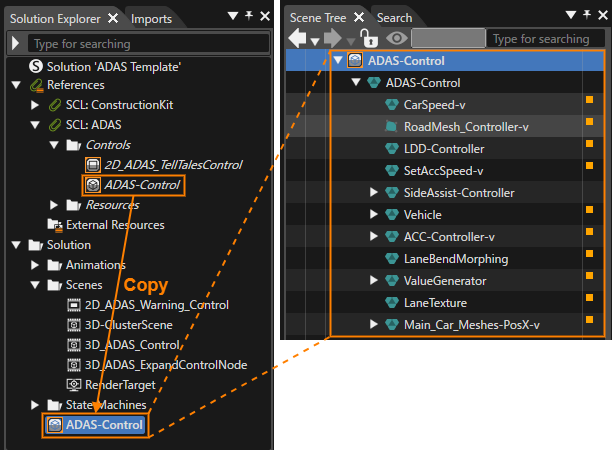Click the RoadMesh_Controller-v mesh node icon

coord(391,126)
